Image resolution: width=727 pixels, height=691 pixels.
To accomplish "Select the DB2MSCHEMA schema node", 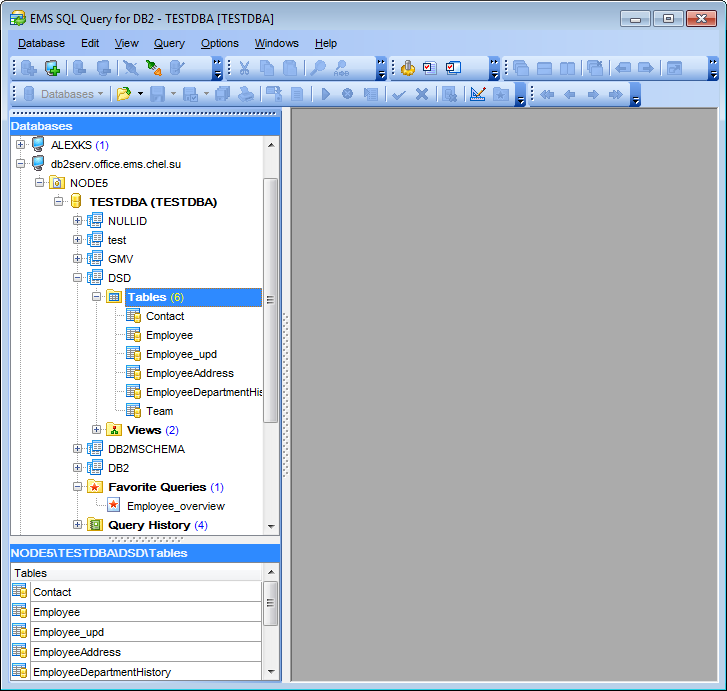I will tap(146, 449).
